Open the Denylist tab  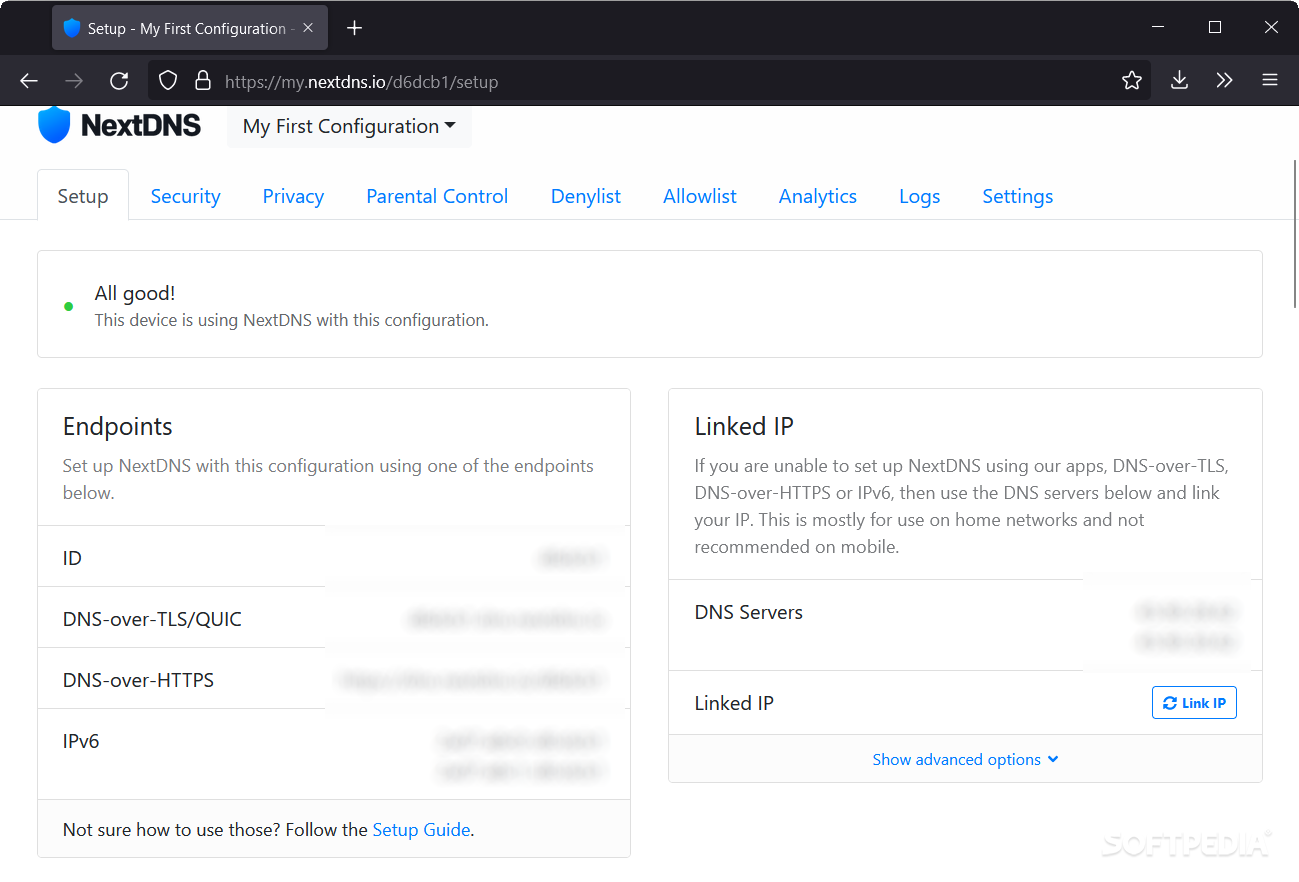click(586, 196)
